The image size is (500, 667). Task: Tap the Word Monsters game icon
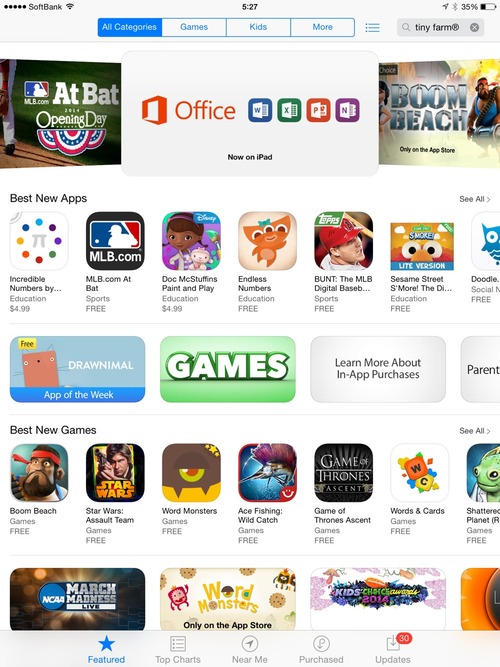click(191, 473)
